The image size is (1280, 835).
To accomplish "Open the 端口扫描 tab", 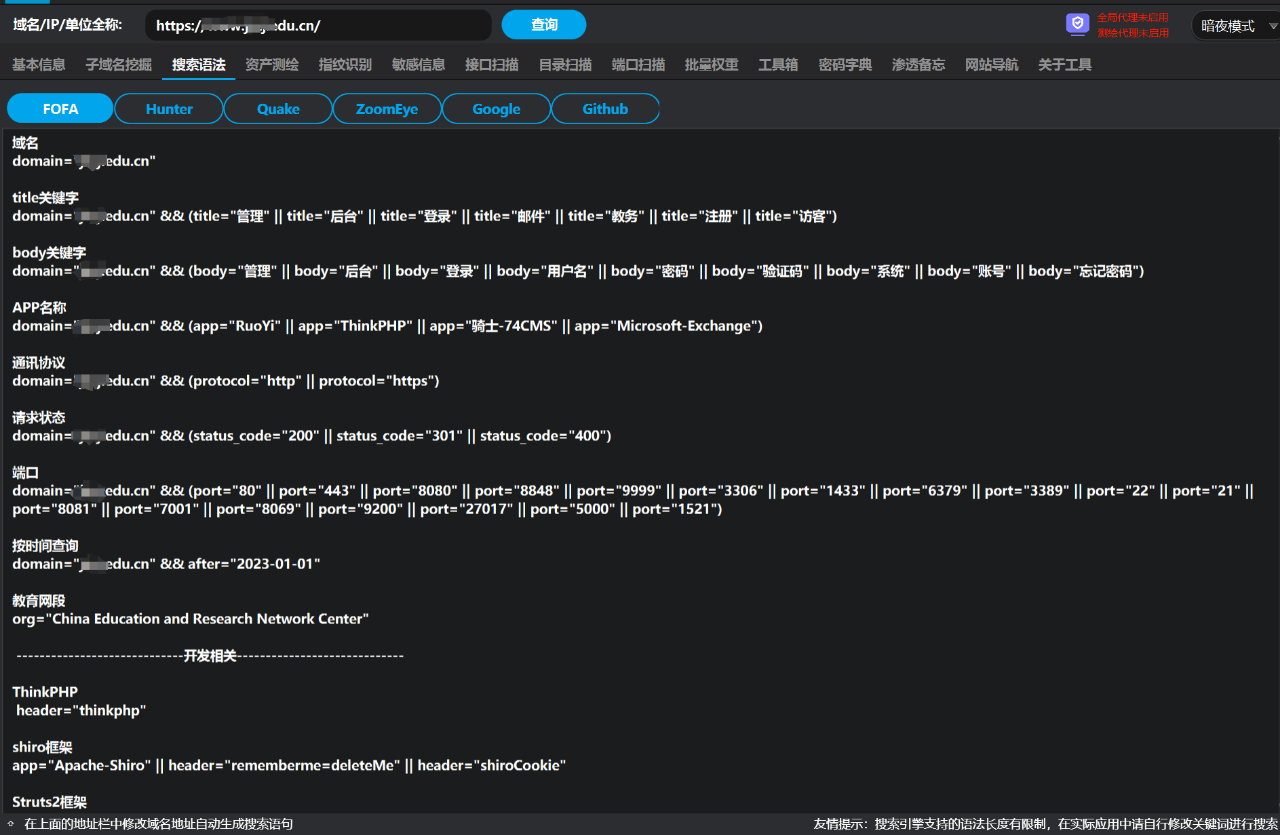I will (638, 65).
